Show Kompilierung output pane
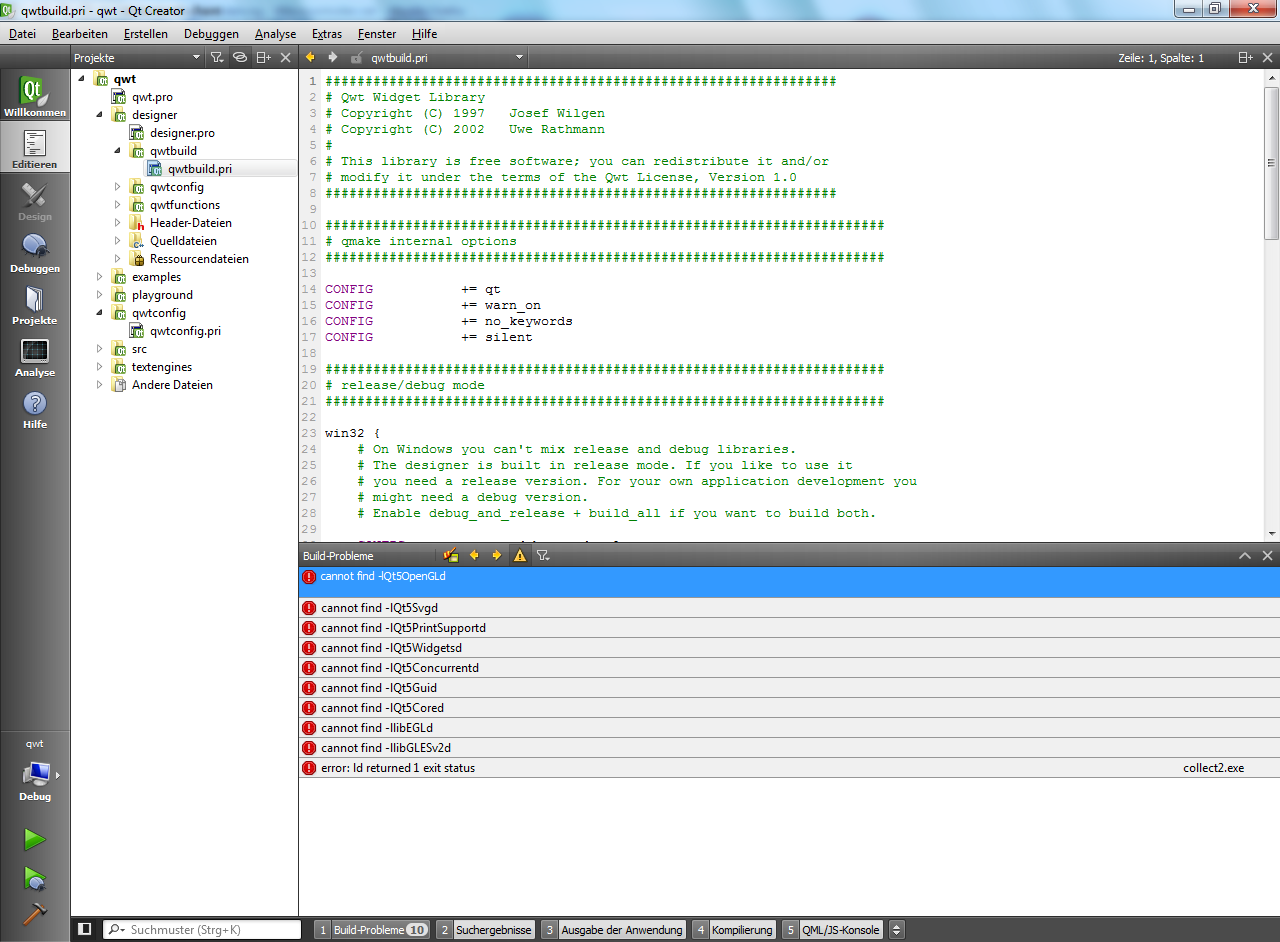The height and width of the screenshot is (942, 1280). tap(734, 930)
